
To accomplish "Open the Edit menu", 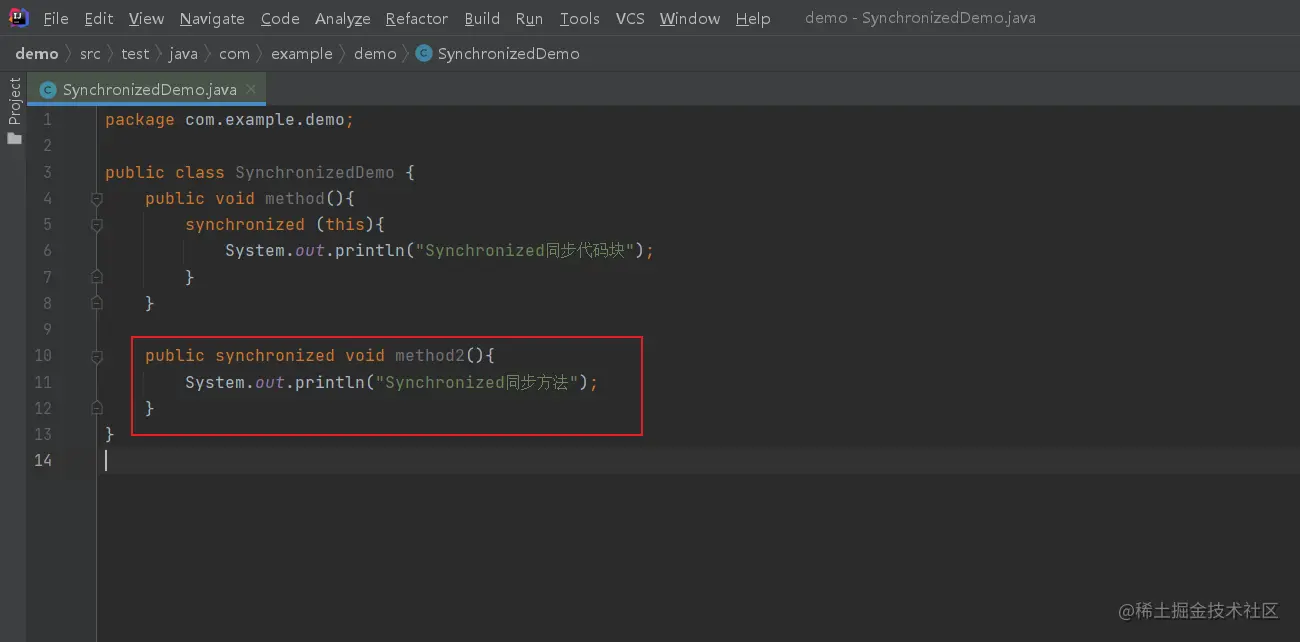I will click(x=99, y=19).
